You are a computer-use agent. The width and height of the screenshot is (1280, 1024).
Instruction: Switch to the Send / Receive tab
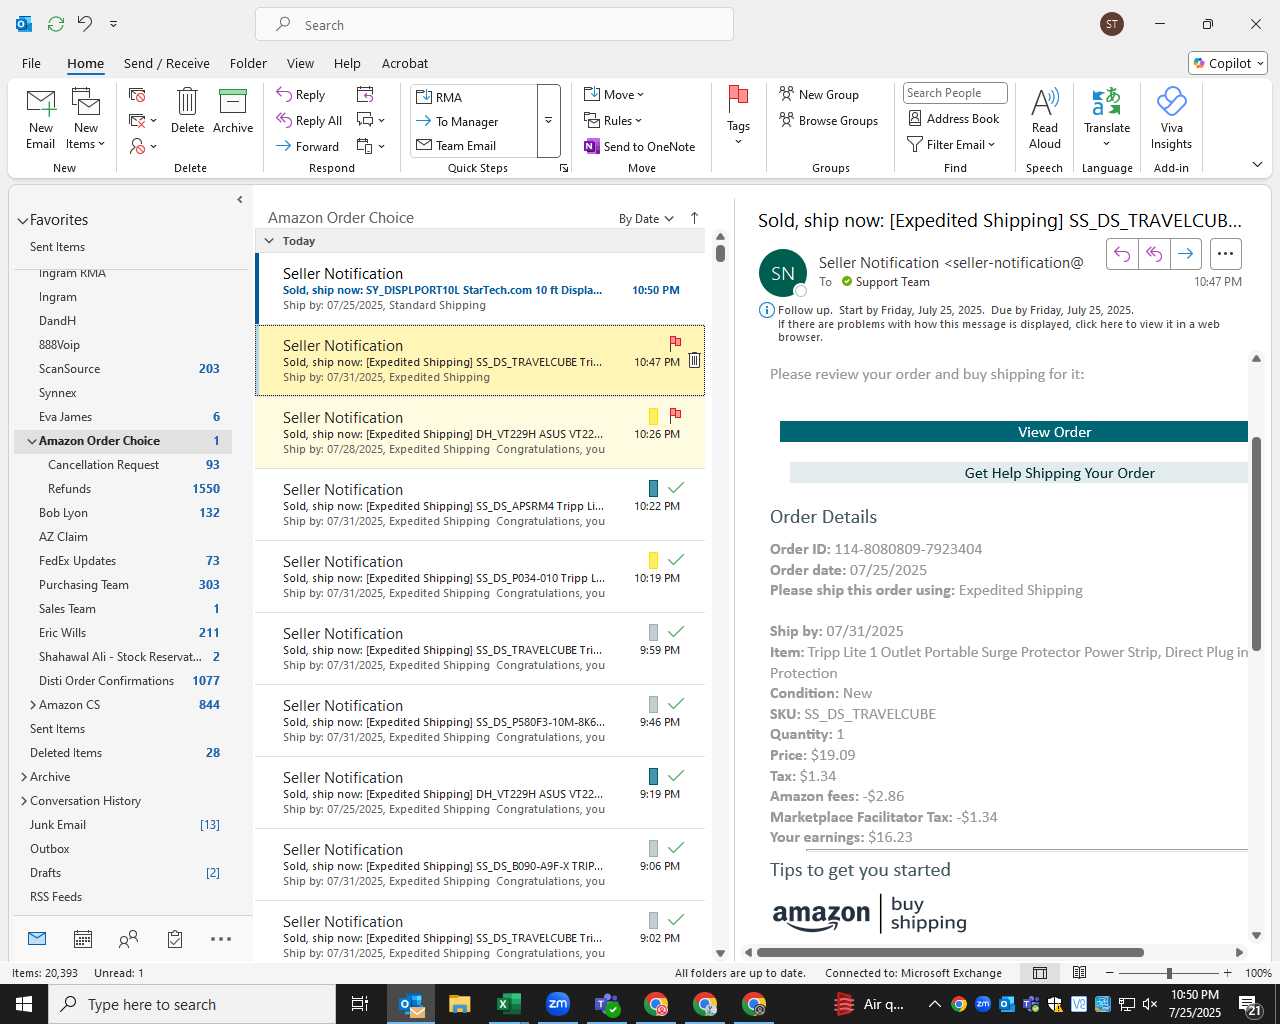(x=167, y=63)
